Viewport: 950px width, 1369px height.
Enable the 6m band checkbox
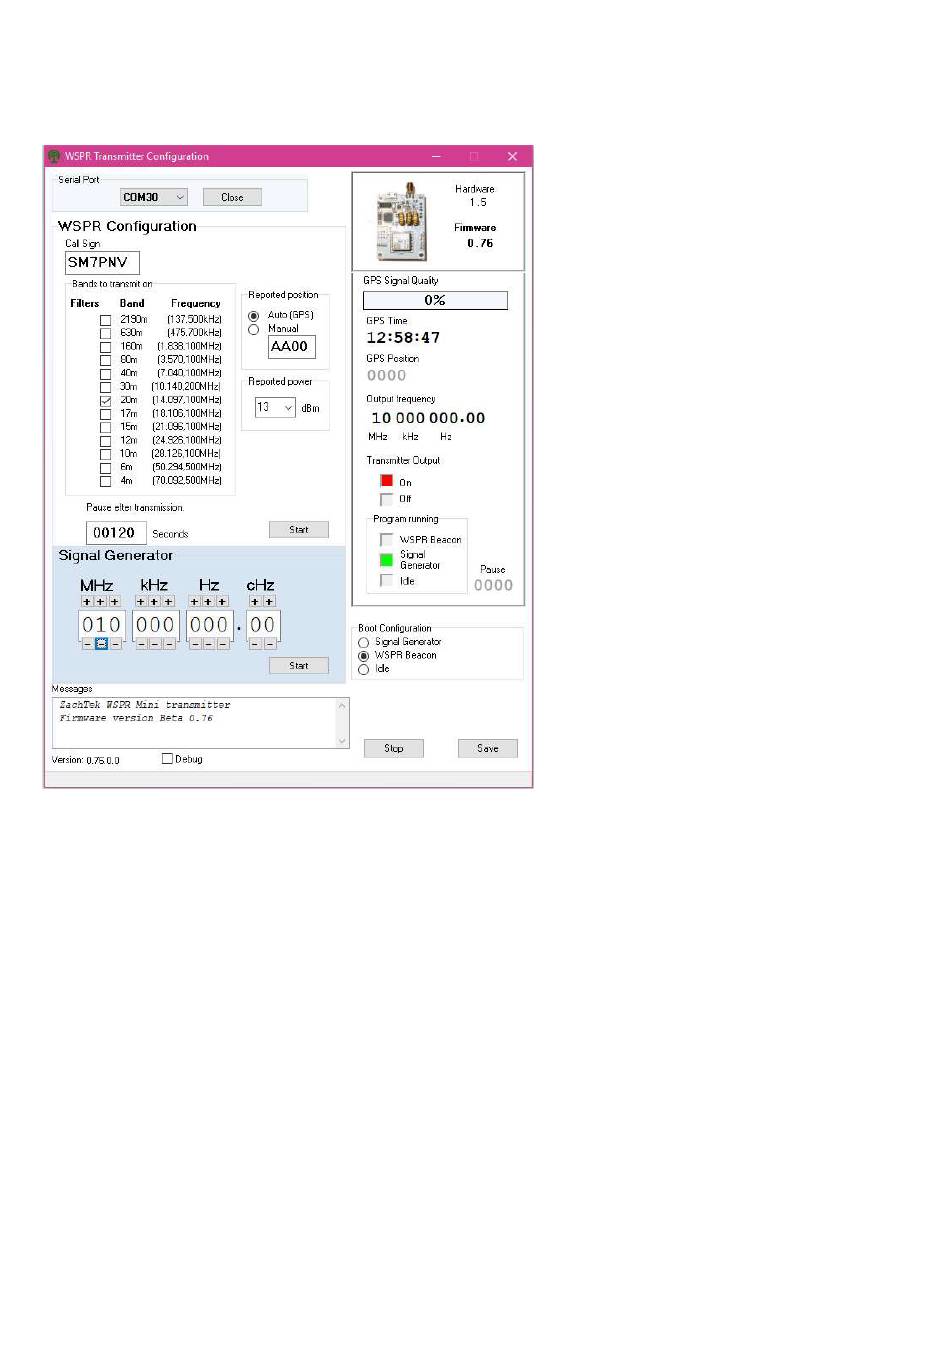[105, 468]
